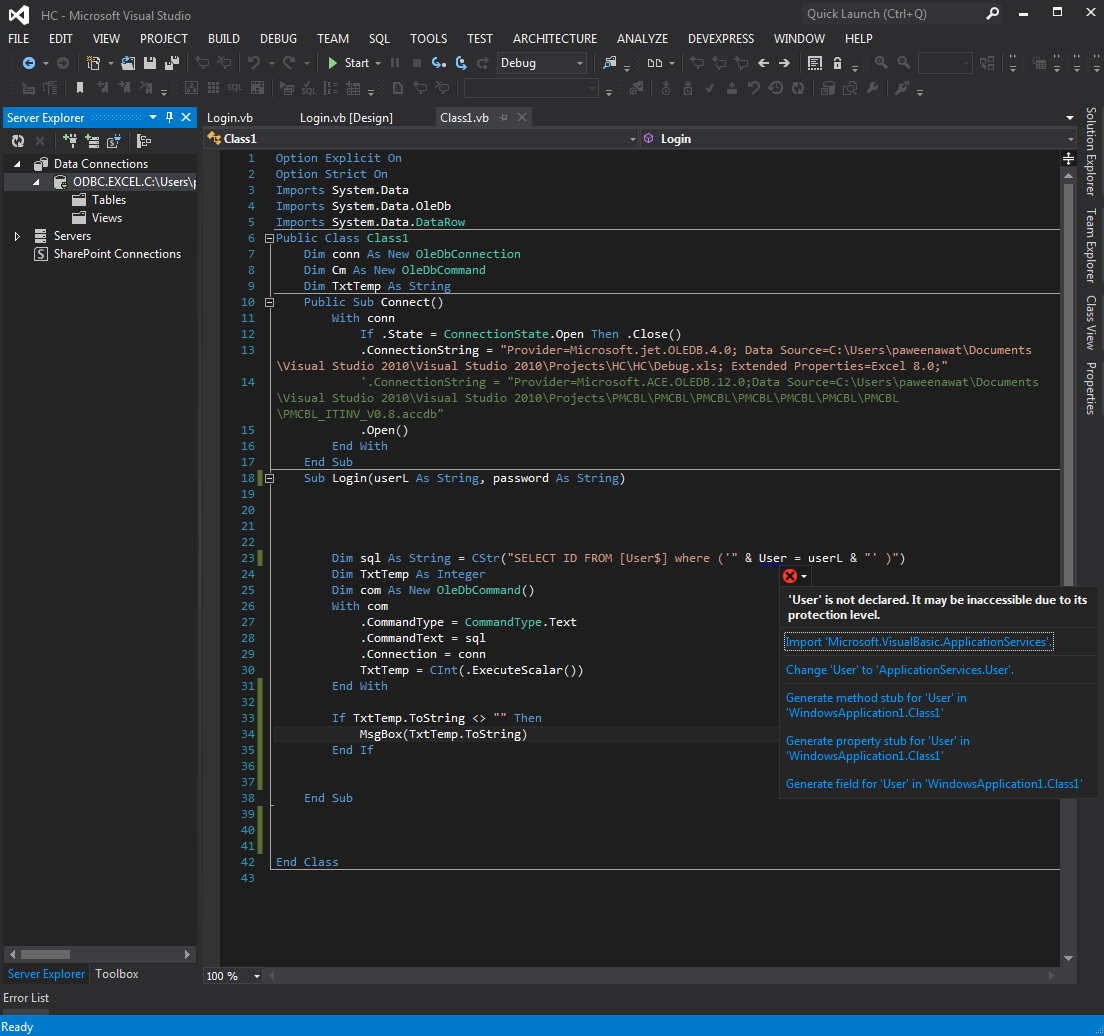
Task: Click the Open File folder icon
Action: (128, 63)
